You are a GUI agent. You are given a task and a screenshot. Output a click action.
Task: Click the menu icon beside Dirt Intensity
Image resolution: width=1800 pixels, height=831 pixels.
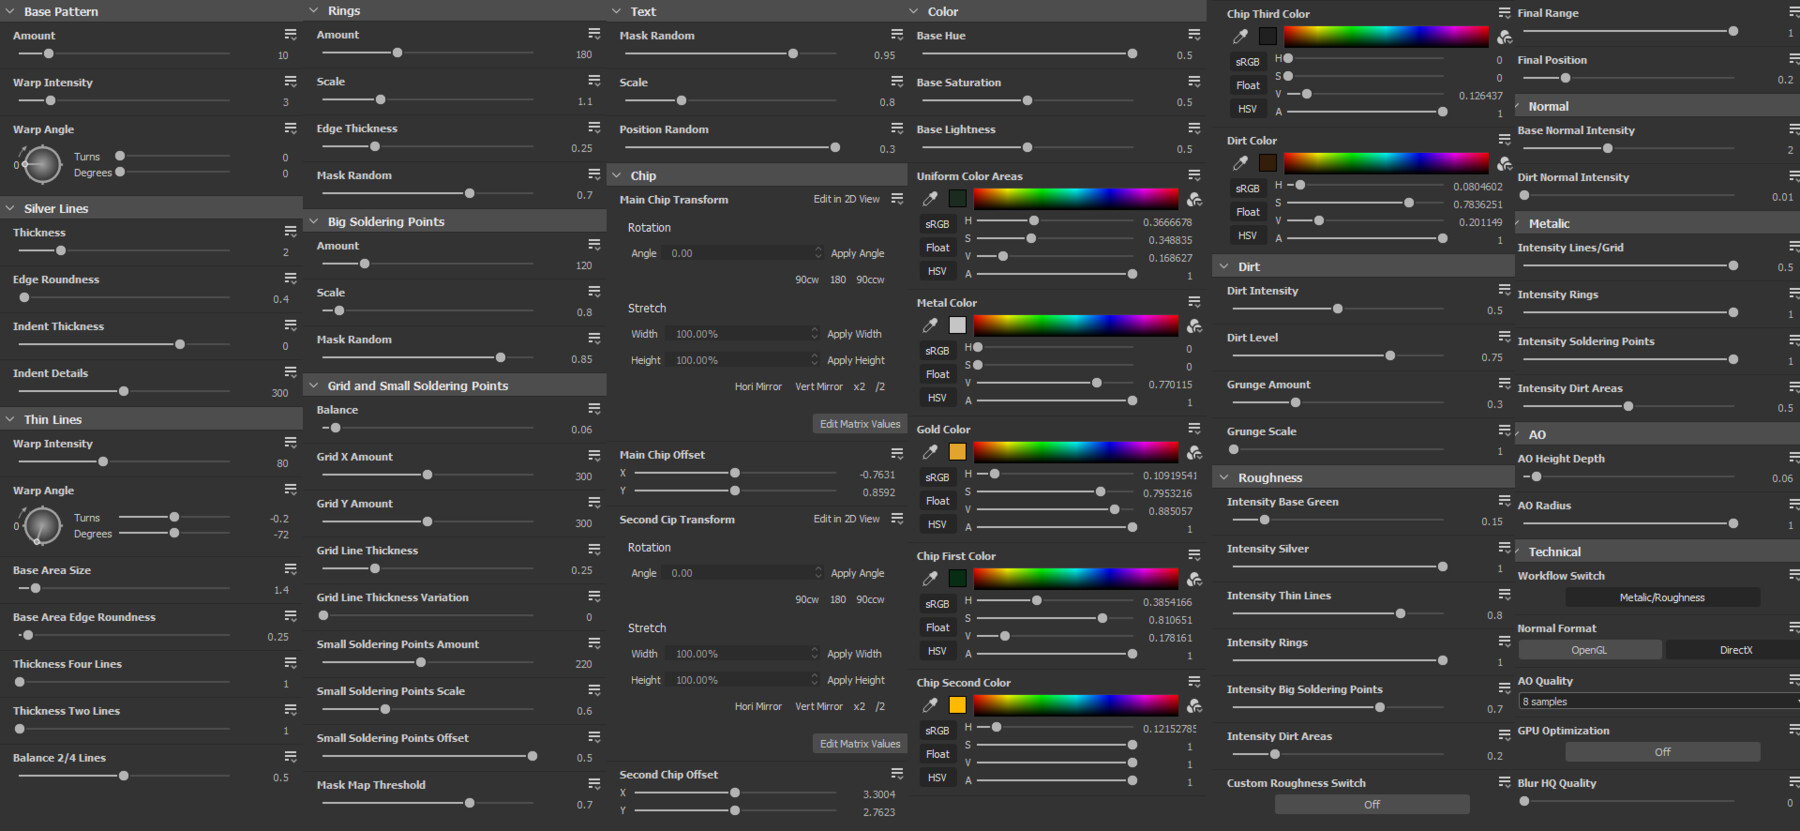click(1504, 290)
